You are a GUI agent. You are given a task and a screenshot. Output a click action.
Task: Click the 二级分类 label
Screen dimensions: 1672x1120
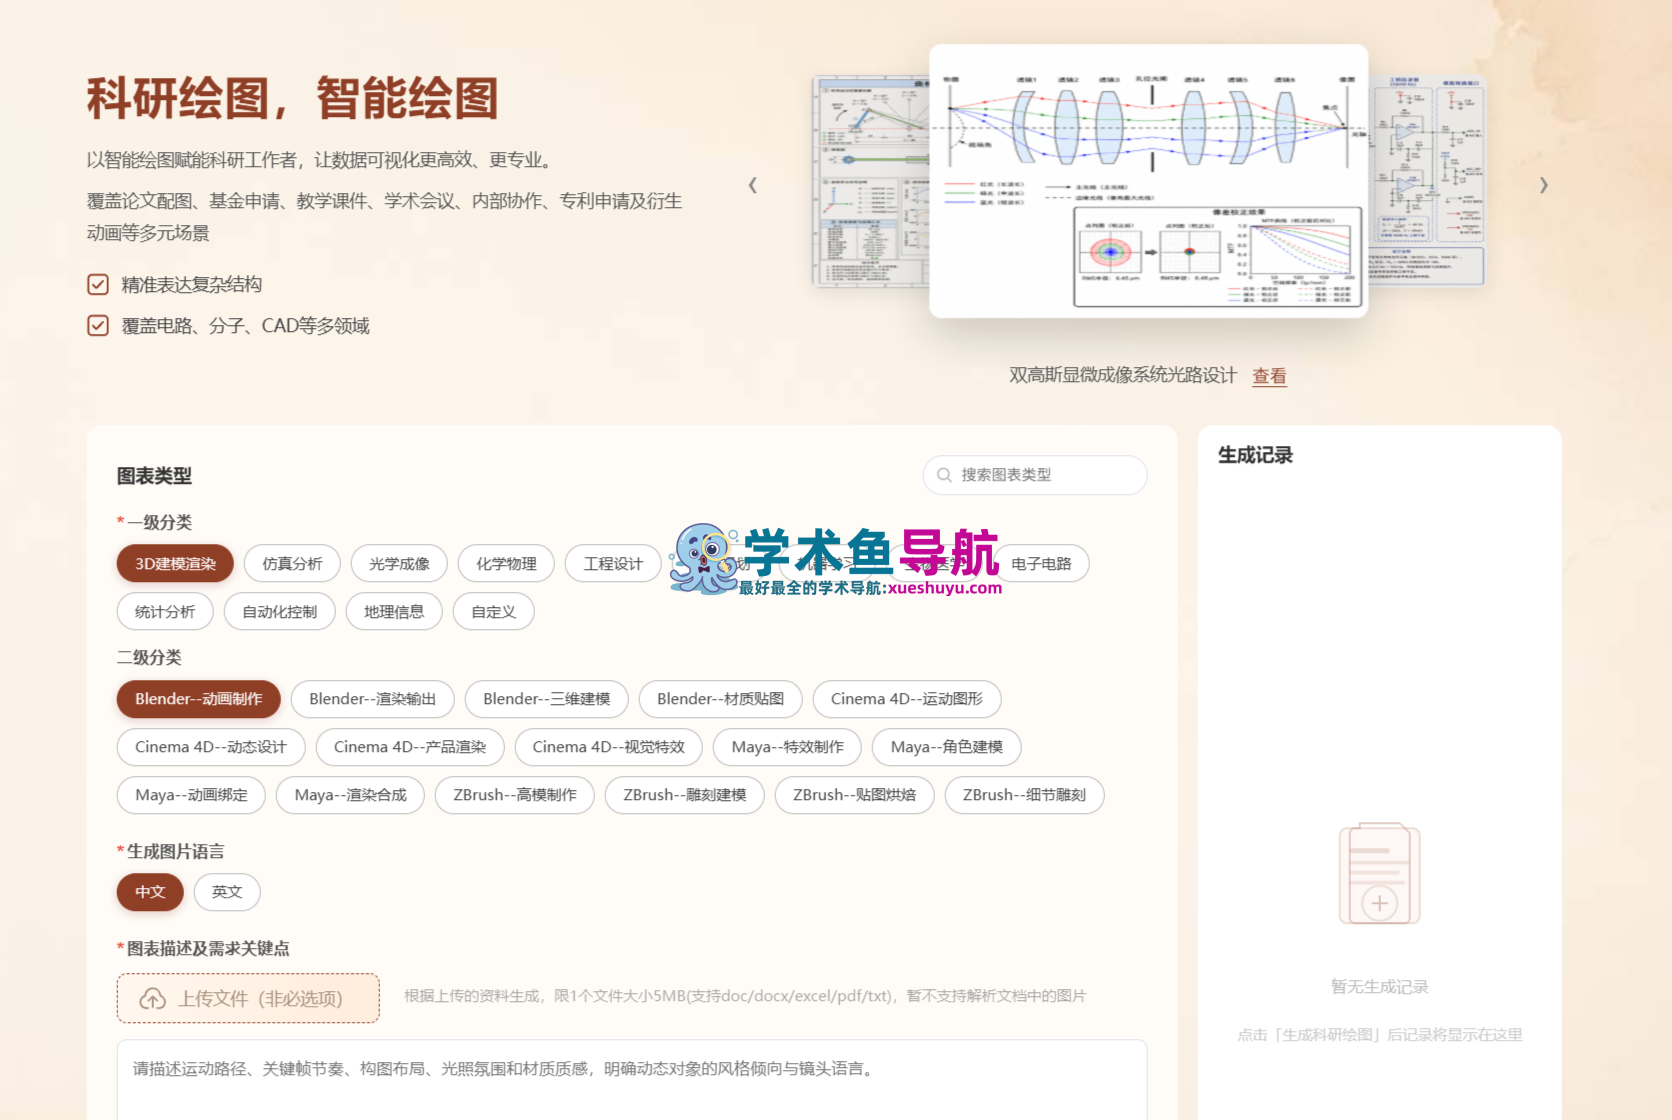149,657
